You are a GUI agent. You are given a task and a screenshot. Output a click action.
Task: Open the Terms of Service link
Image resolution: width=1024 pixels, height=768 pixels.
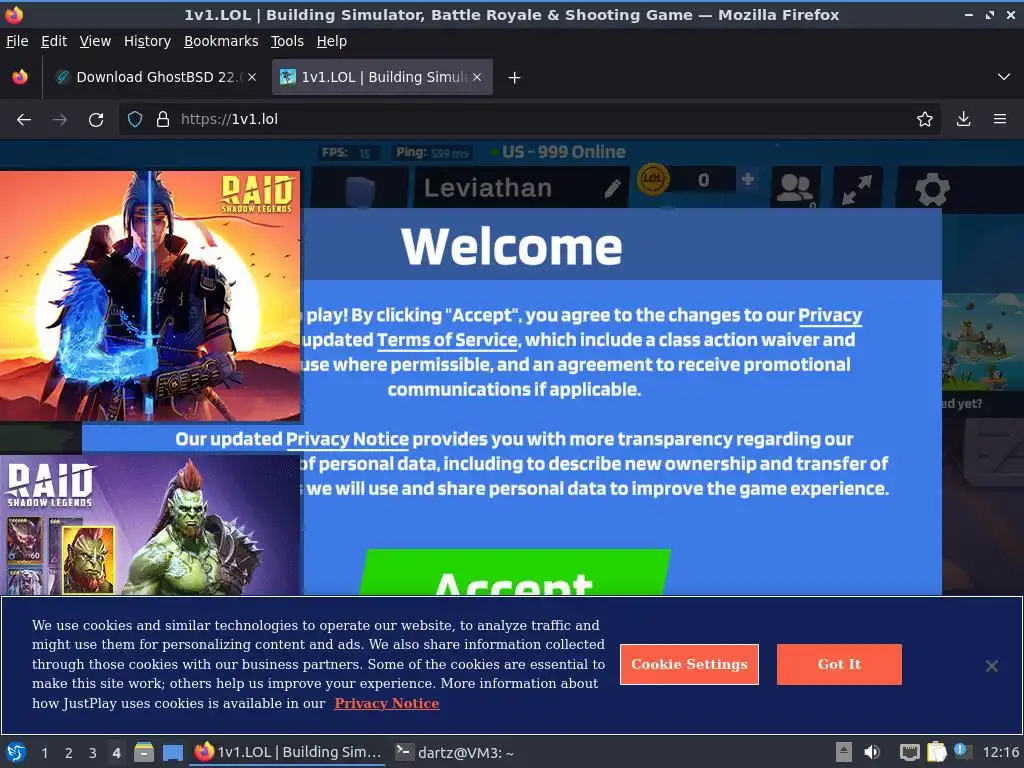pos(447,340)
